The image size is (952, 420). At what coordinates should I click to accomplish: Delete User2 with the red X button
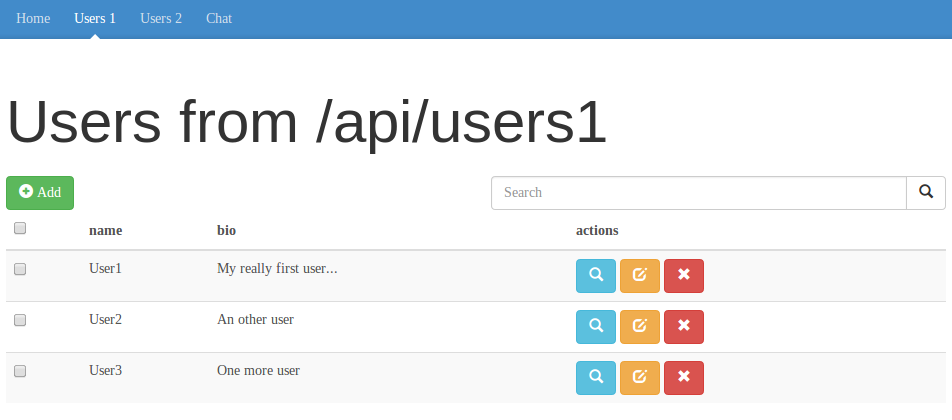(x=684, y=327)
